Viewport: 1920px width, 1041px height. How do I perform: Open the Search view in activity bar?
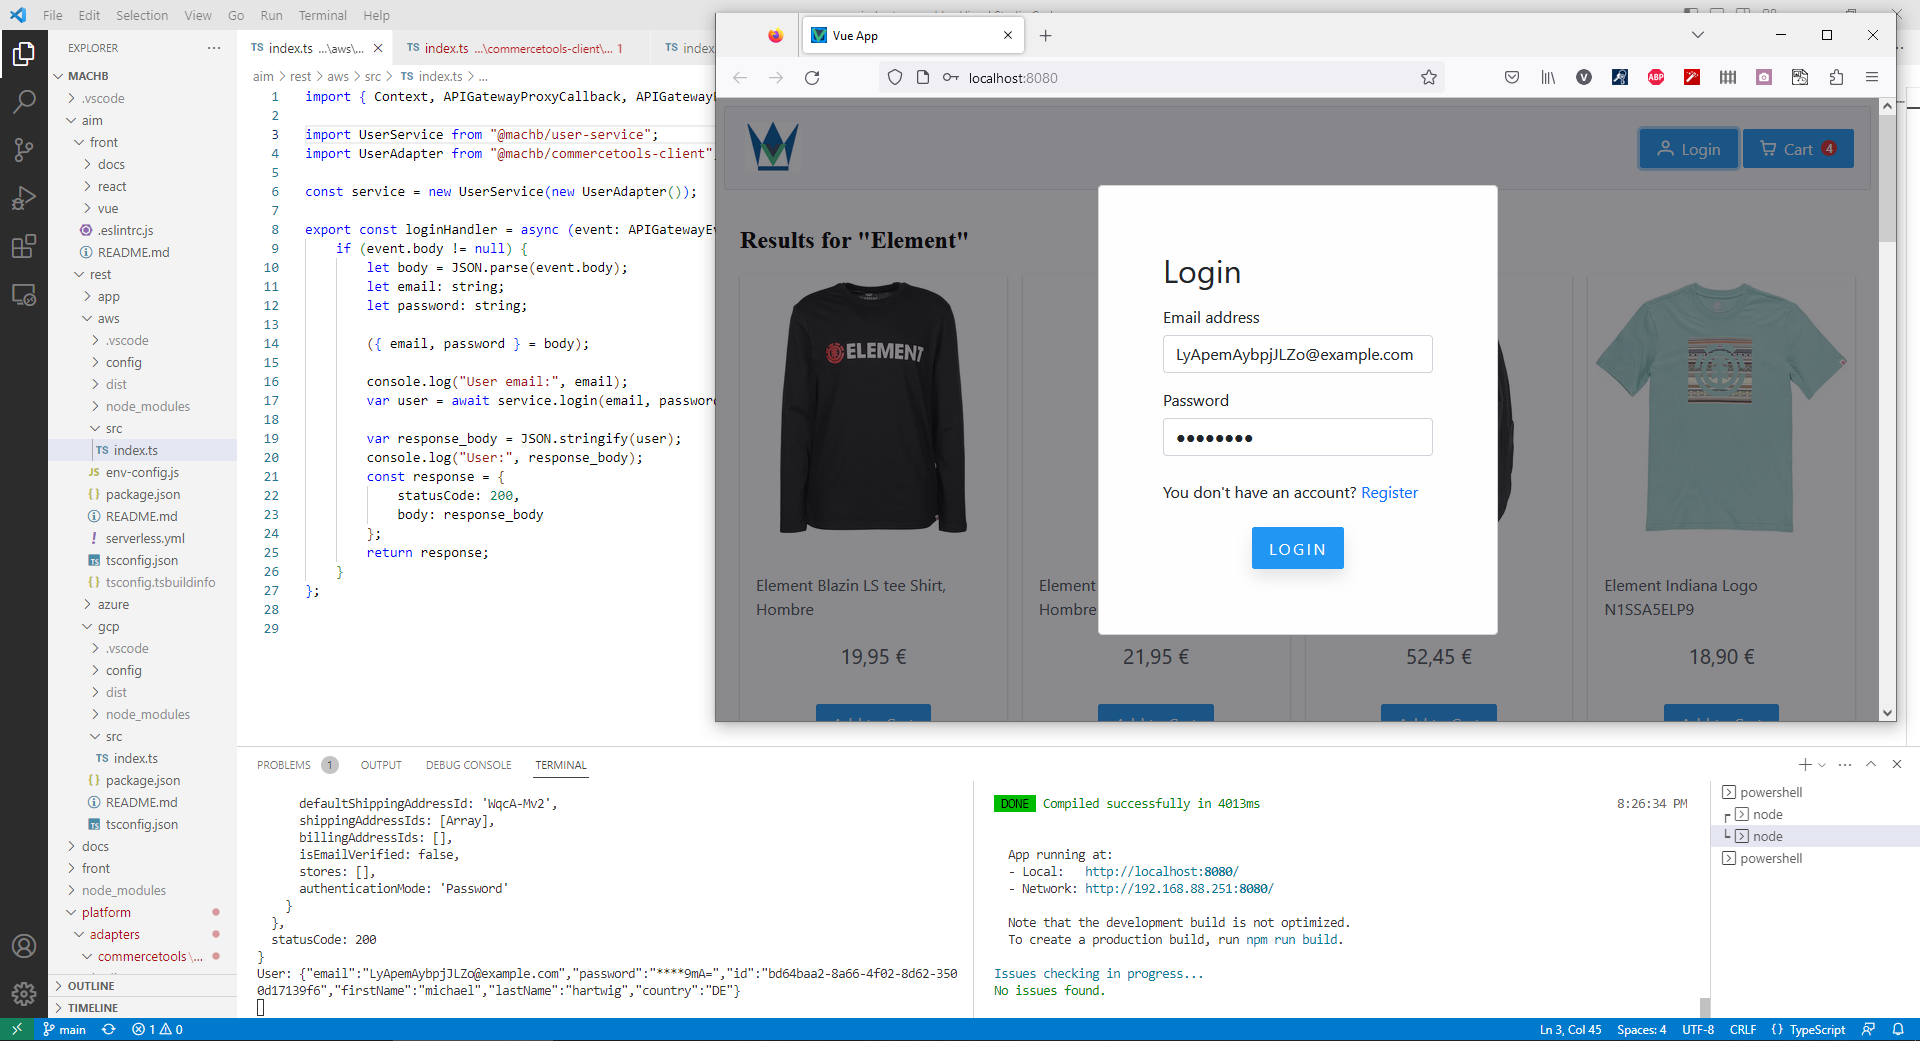pos(24,102)
